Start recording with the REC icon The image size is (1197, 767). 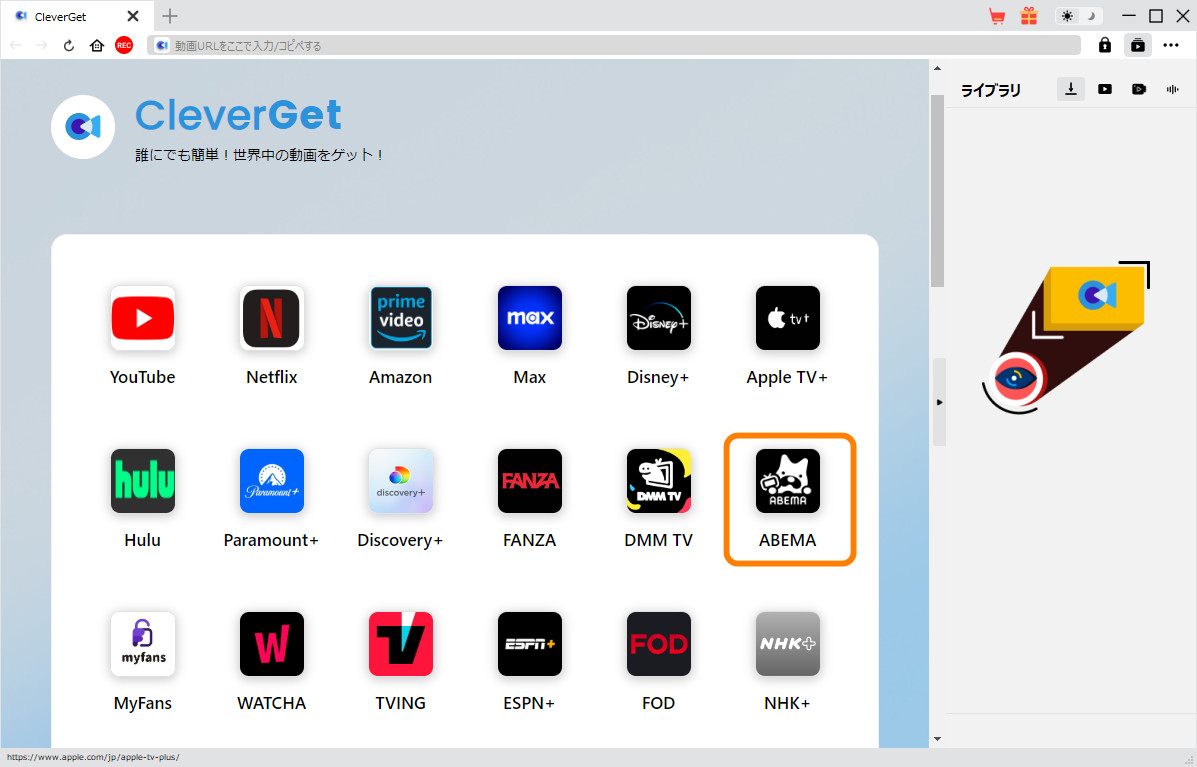[x=123, y=45]
